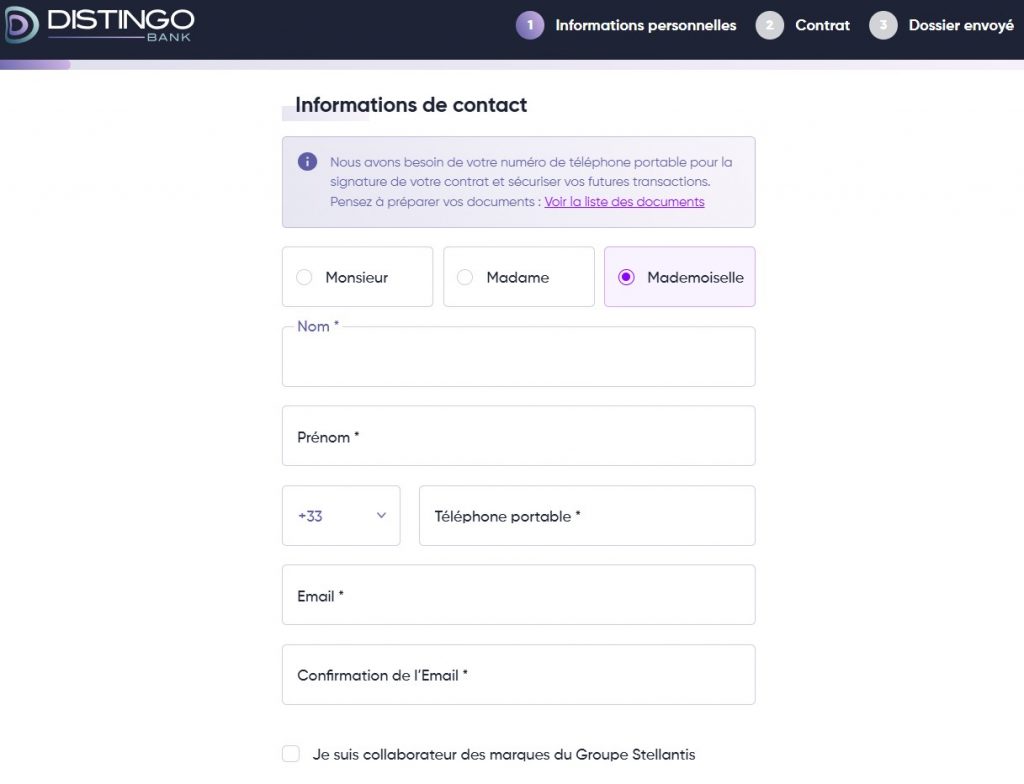Image resolution: width=1024 pixels, height=784 pixels.
Task: Open the Voir la liste des documents link
Action: tap(624, 202)
